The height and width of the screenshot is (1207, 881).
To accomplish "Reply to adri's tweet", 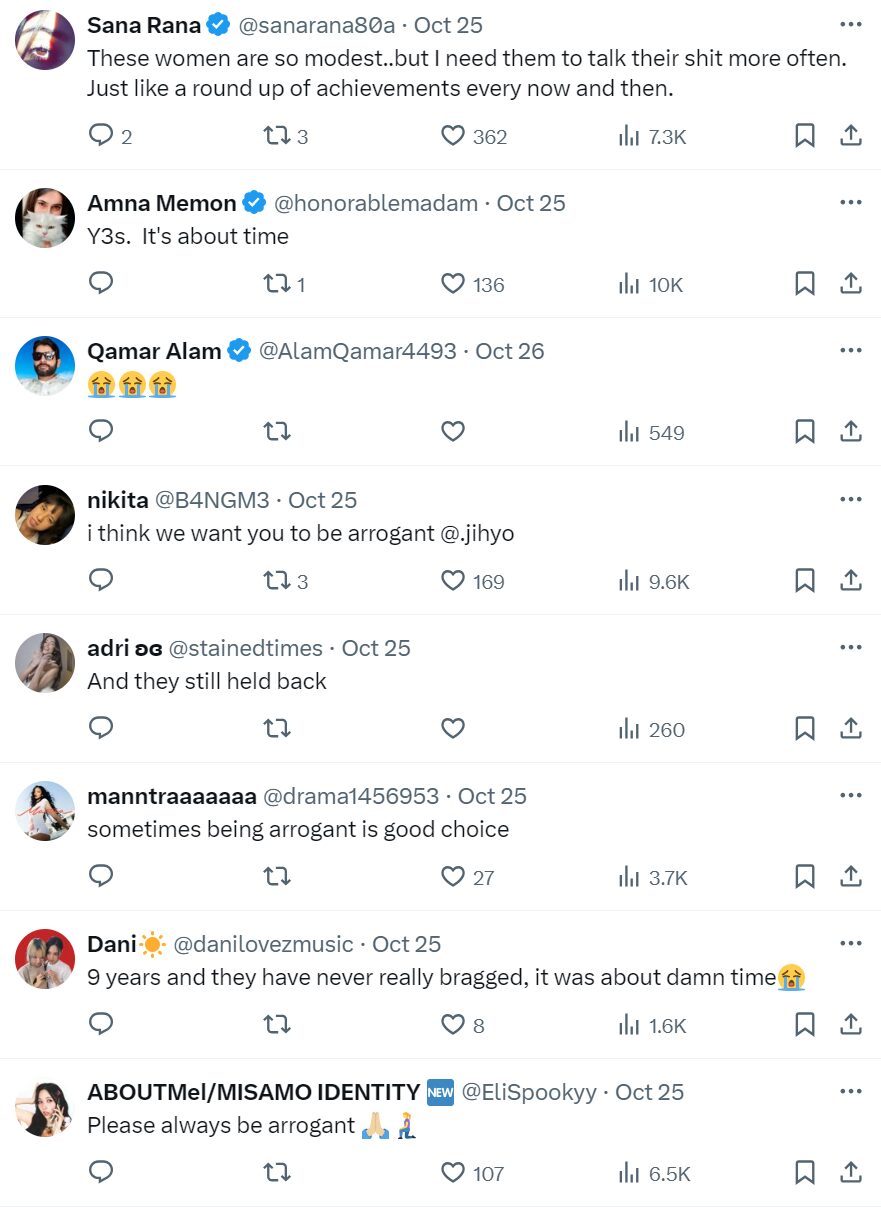I will click(101, 729).
